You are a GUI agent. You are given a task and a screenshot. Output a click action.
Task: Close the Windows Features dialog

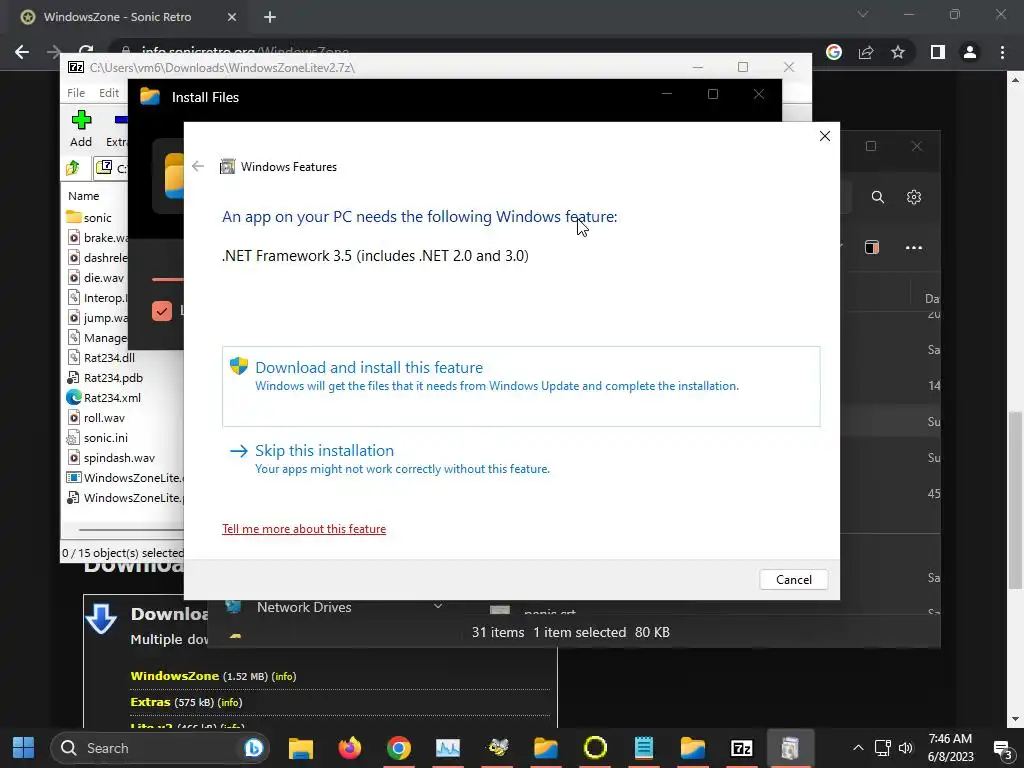825,136
